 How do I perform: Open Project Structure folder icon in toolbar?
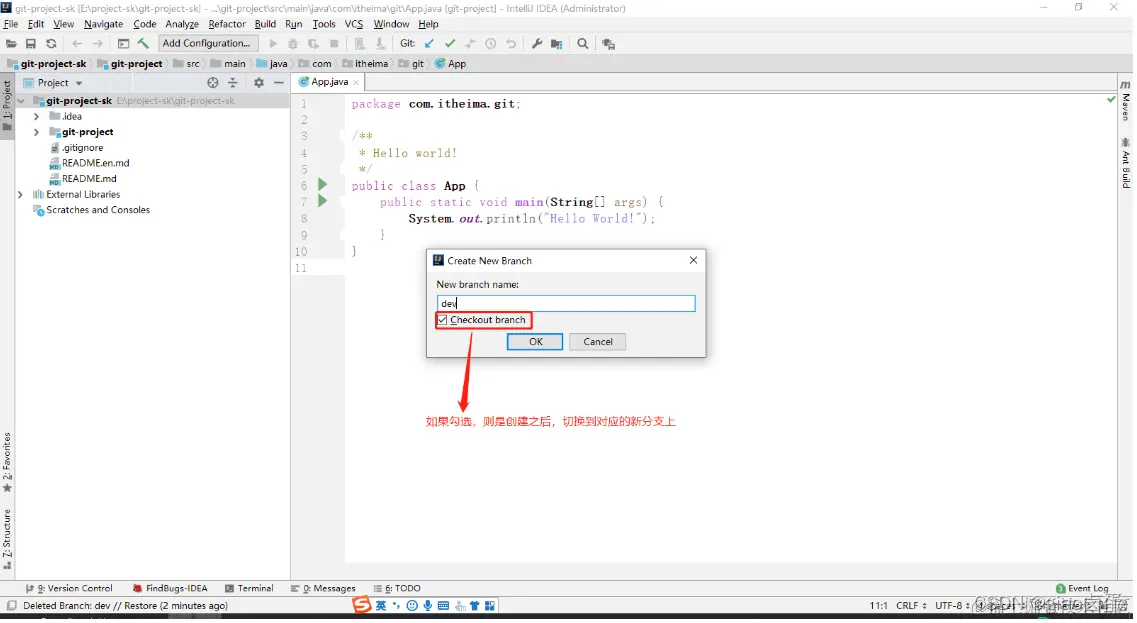pyautogui.click(x=557, y=44)
